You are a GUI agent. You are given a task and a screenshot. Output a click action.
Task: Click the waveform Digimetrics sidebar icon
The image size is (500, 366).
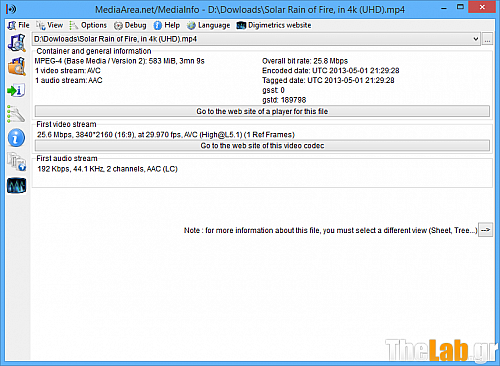(x=16, y=185)
